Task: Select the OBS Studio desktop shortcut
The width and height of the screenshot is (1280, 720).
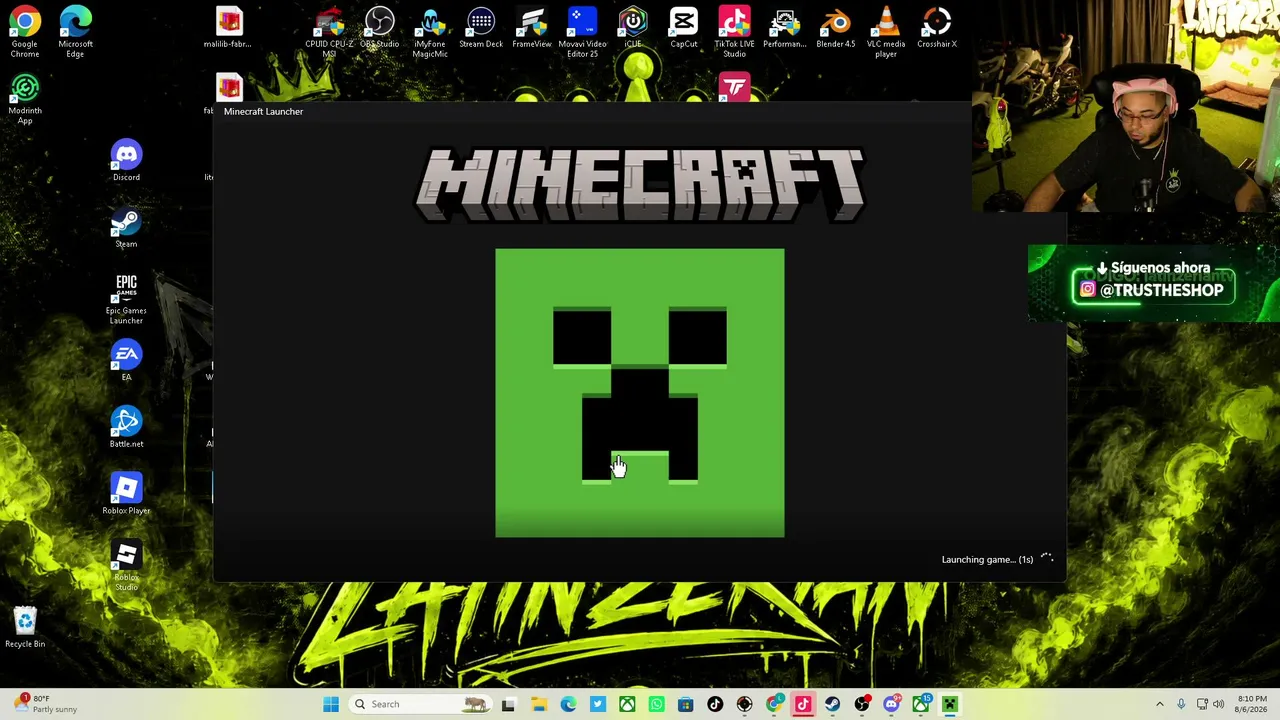Action: coord(380,27)
